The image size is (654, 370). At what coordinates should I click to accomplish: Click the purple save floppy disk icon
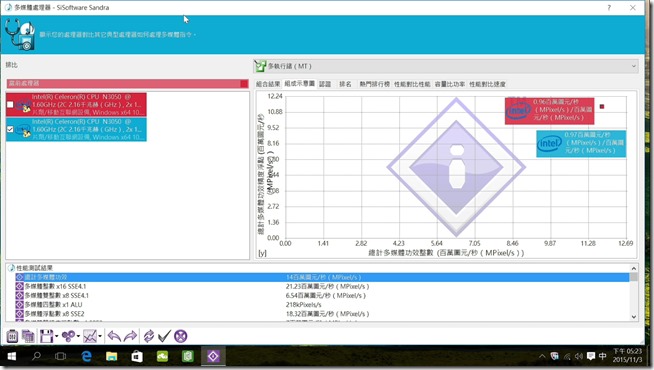click(x=46, y=336)
